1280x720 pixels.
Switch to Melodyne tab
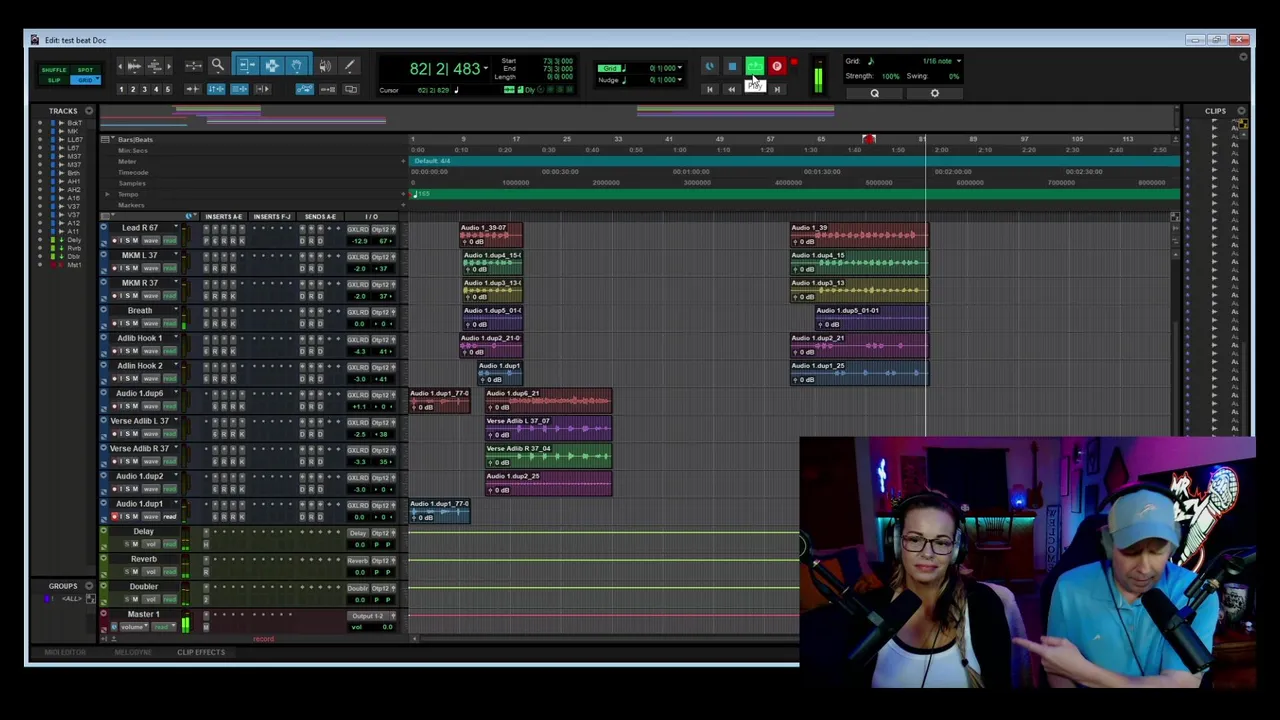[x=133, y=652]
